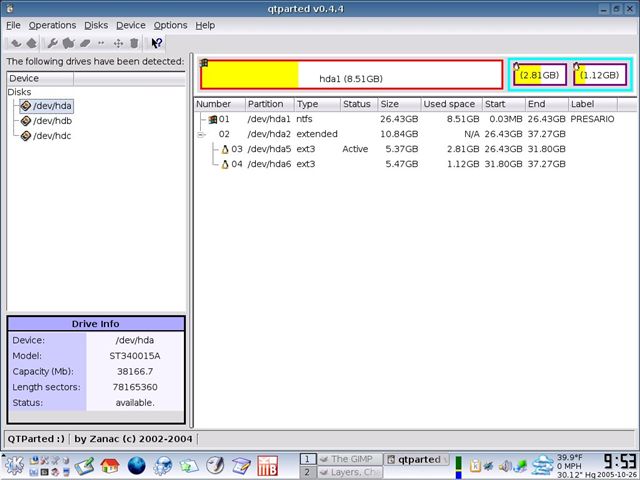The image size is (640, 480).
Task: Sort by the End column header
Action: (x=547, y=104)
